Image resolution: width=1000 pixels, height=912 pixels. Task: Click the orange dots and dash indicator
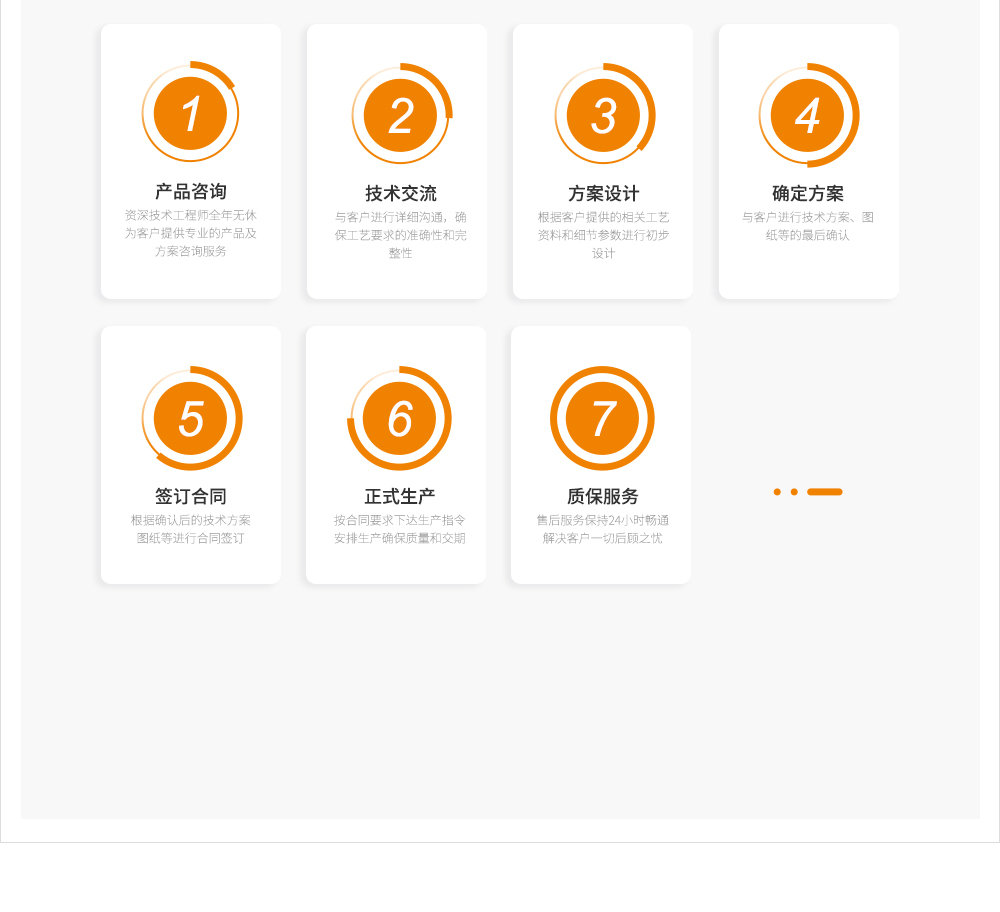[x=808, y=492]
